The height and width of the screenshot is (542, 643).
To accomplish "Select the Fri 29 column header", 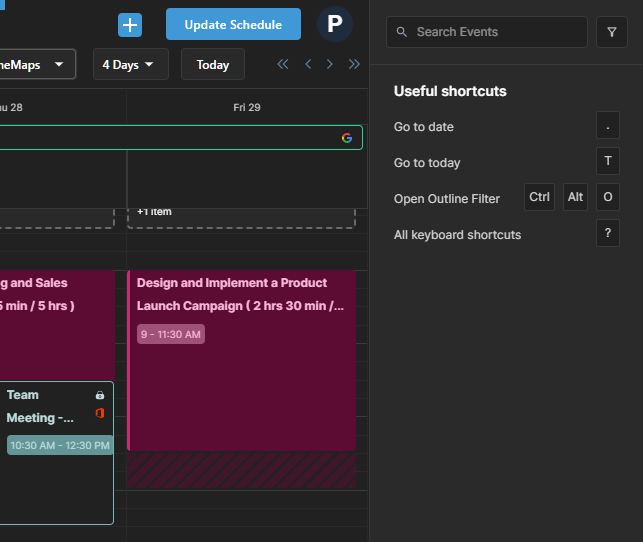I will coord(247,107).
